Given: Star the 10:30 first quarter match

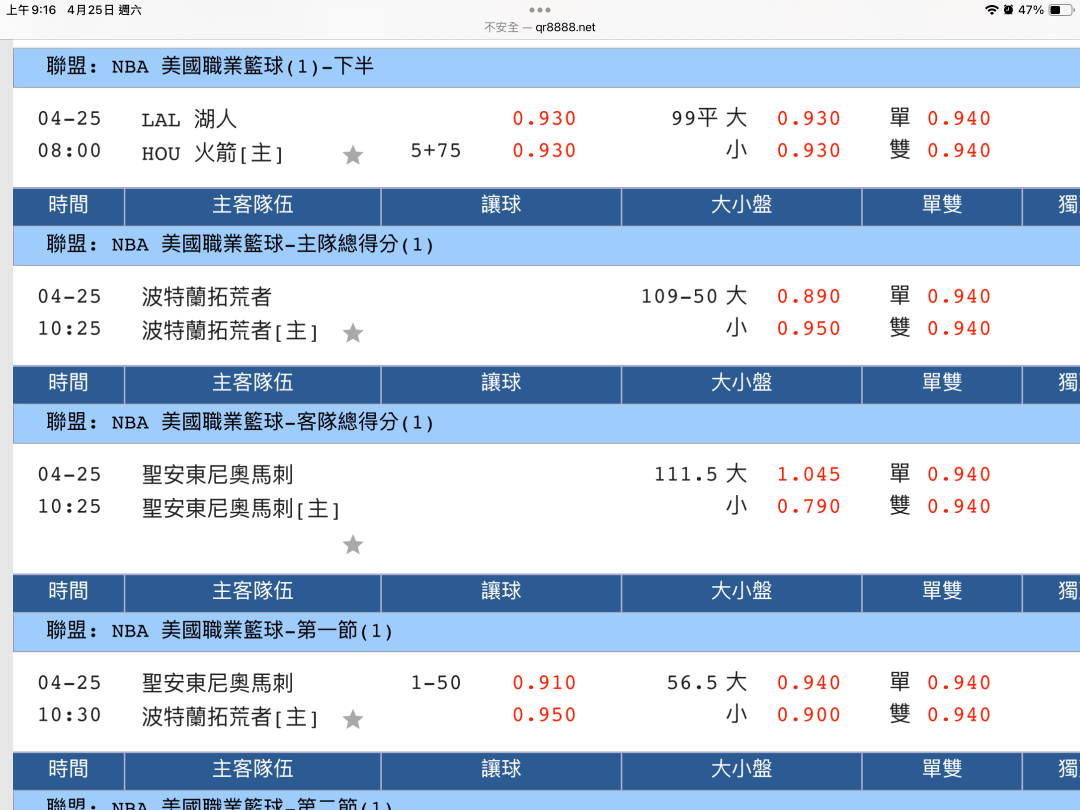Looking at the screenshot, I should [x=353, y=720].
